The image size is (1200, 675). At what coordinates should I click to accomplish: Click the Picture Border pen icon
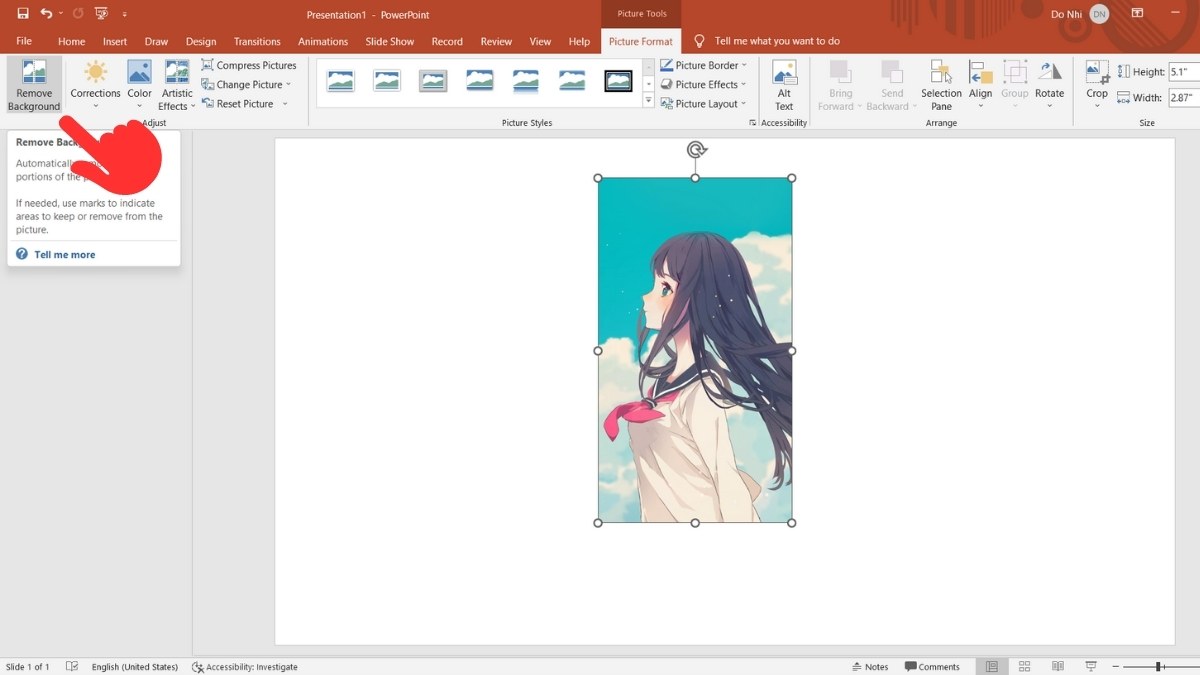point(667,65)
